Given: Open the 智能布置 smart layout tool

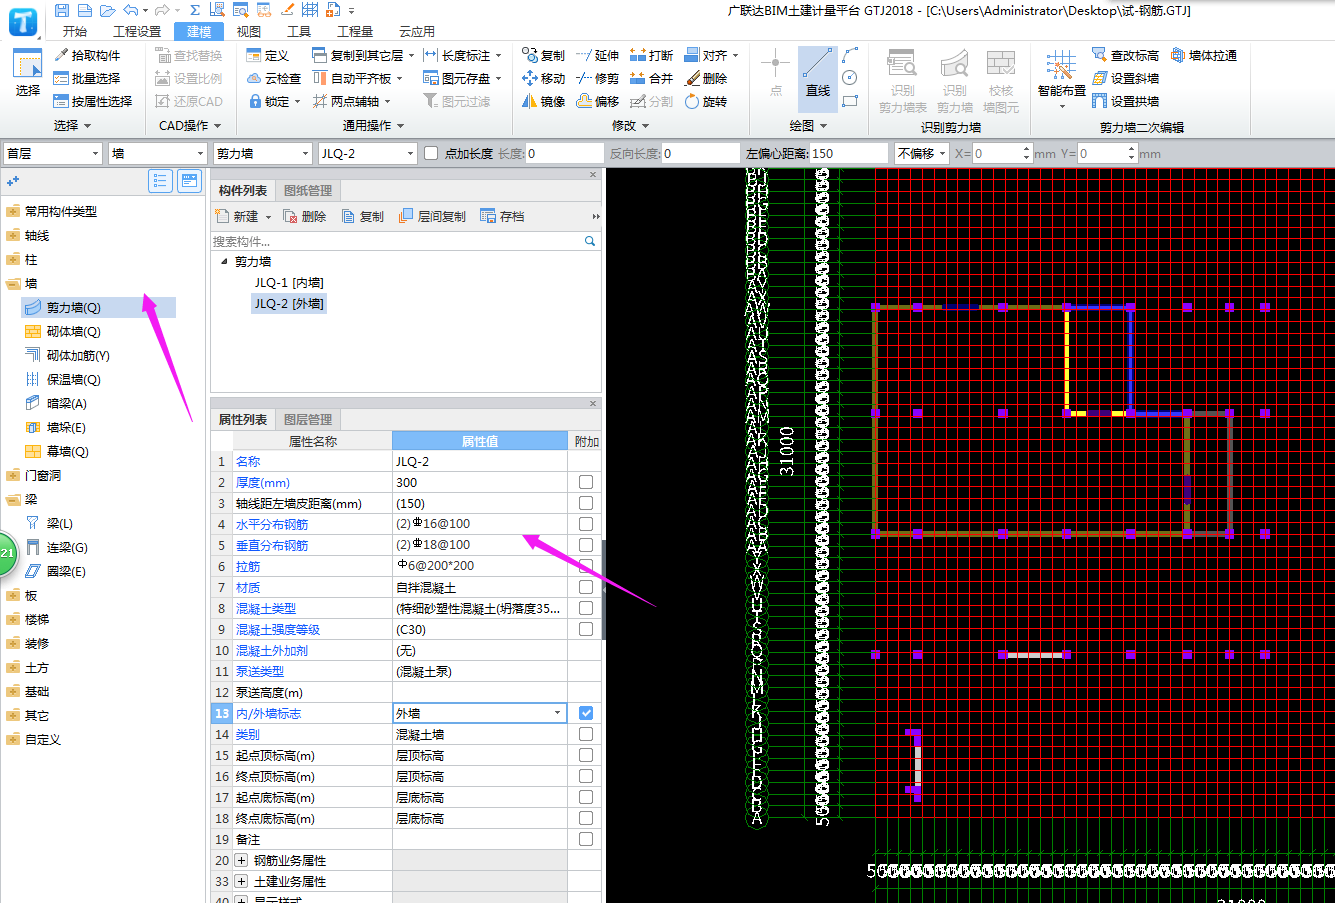Looking at the screenshot, I should (1061, 77).
